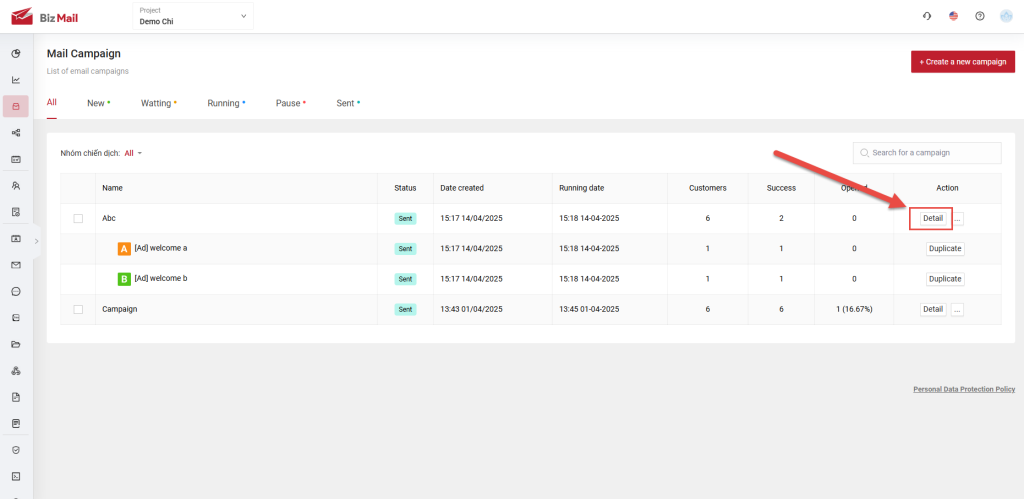1024x499 pixels.
Task: Click the highlighted mail campaign sidebar icon
Action: tap(16, 106)
